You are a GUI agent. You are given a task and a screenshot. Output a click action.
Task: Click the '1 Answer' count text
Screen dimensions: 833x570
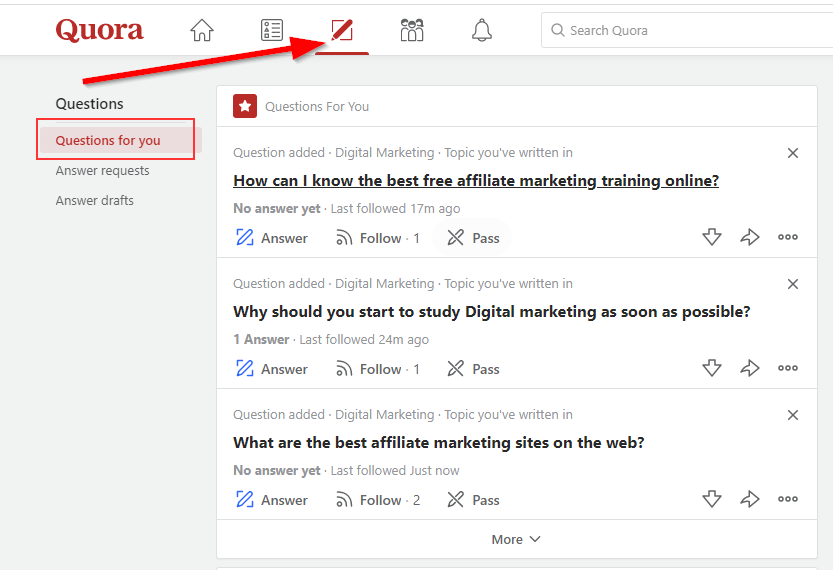(x=261, y=339)
